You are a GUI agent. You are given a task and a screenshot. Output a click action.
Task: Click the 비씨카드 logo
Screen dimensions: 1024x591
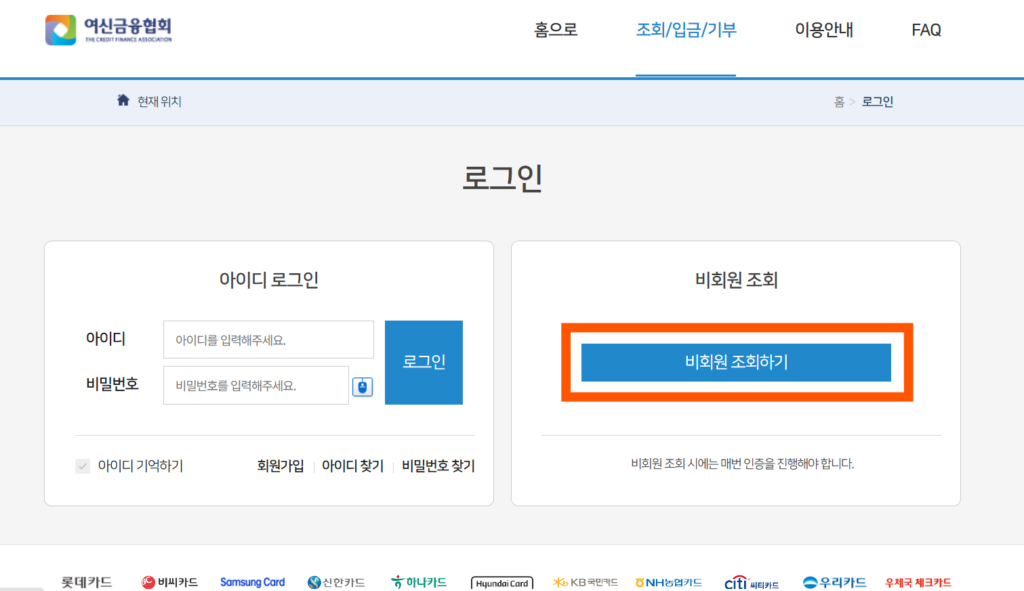pyautogui.click(x=169, y=582)
